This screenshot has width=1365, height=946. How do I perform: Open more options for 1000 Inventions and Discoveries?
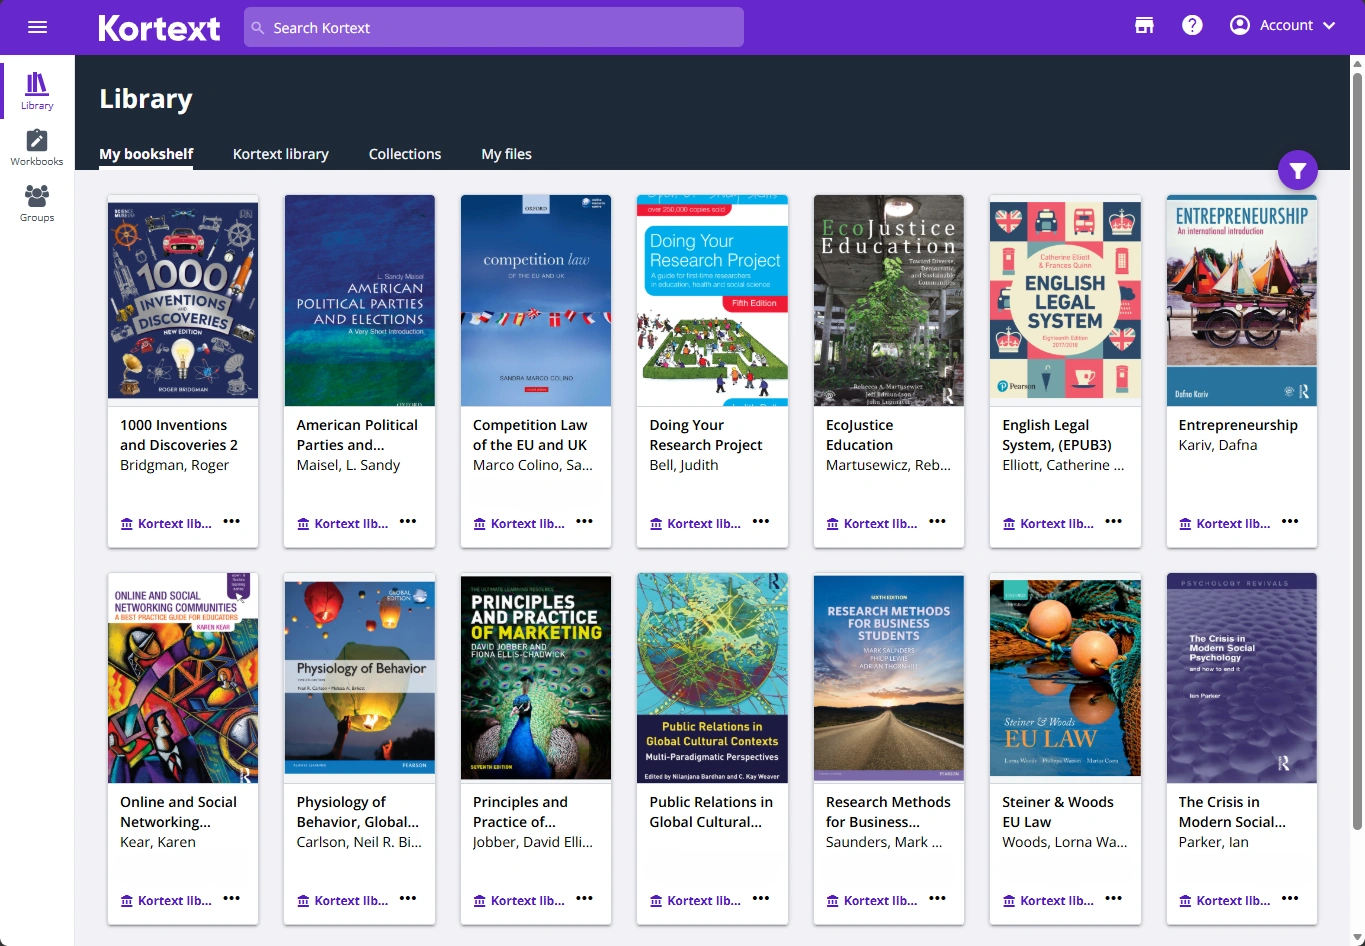pos(232,522)
